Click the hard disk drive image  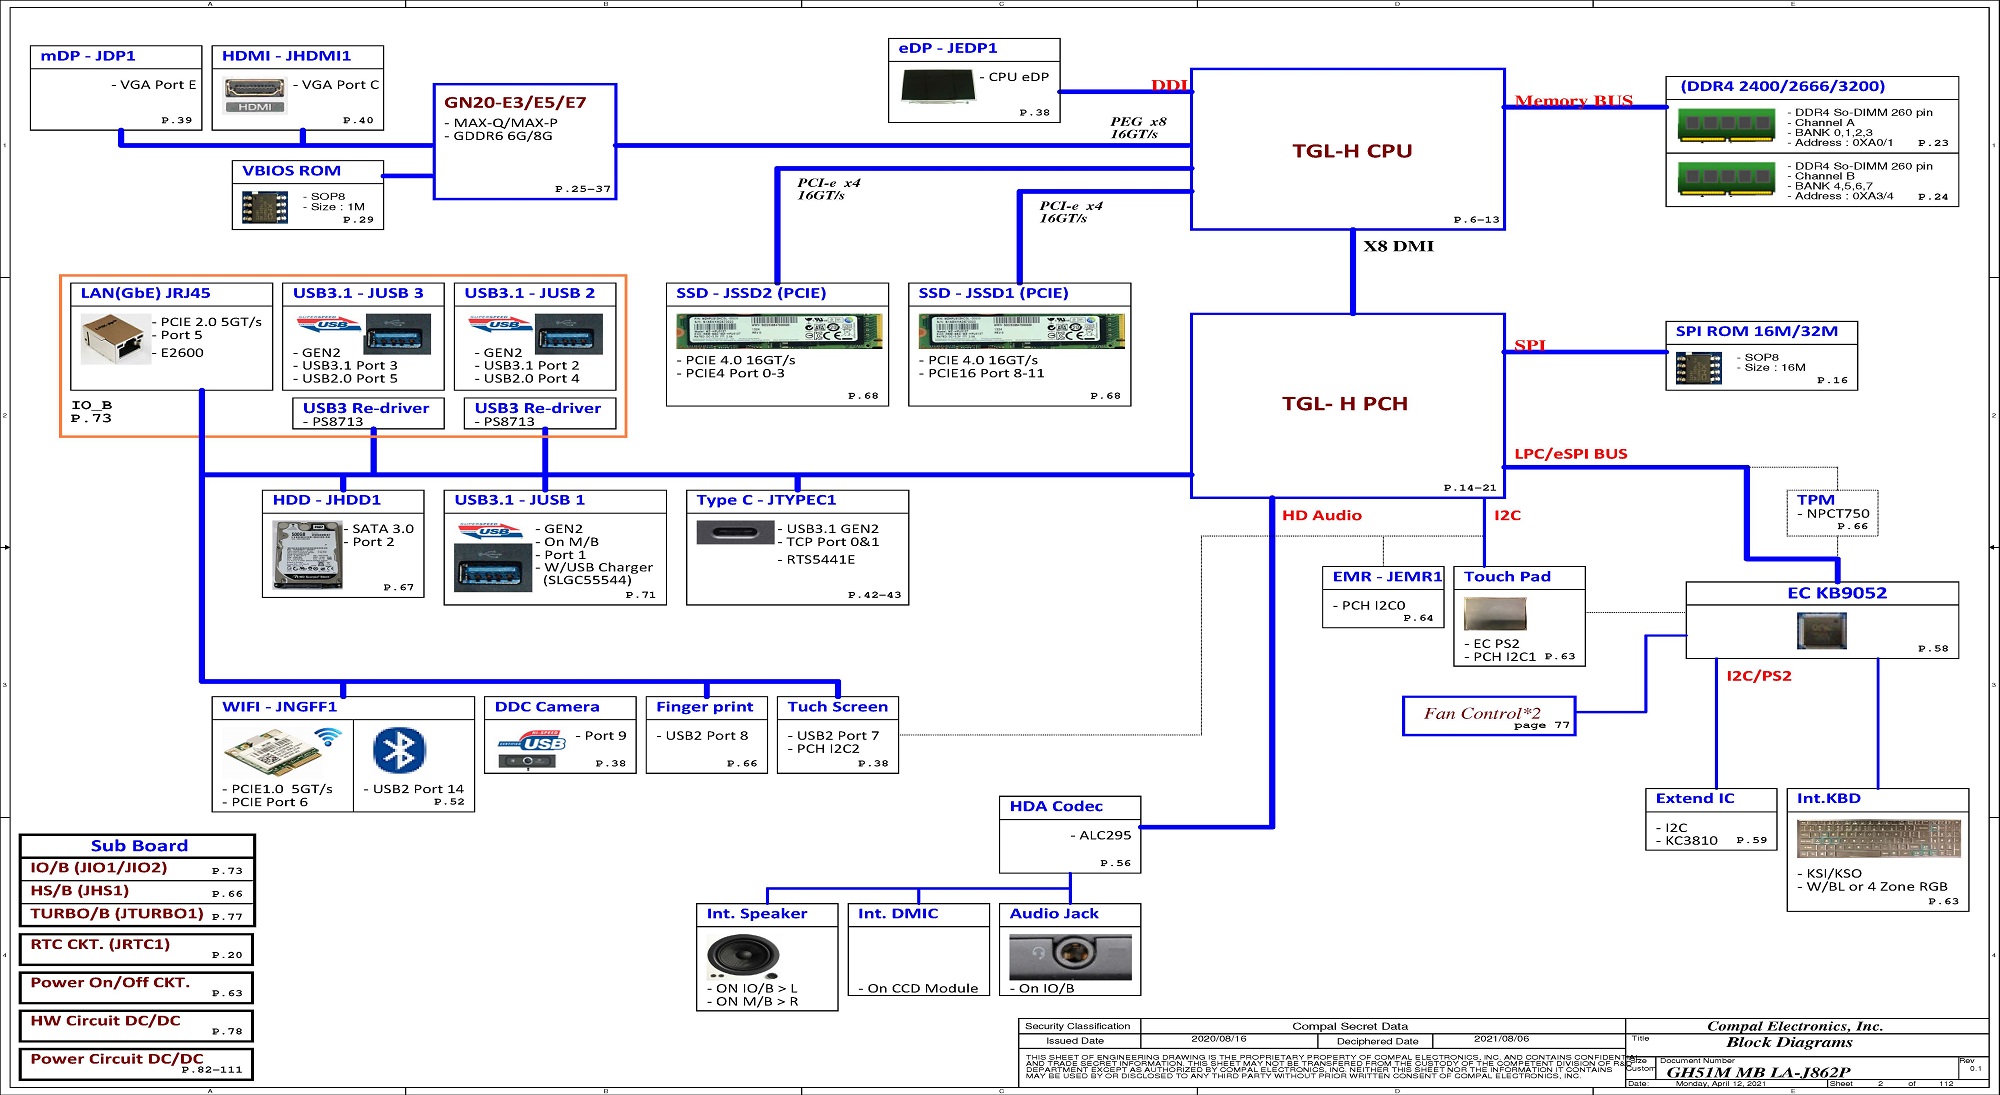click(x=307, y=556)
